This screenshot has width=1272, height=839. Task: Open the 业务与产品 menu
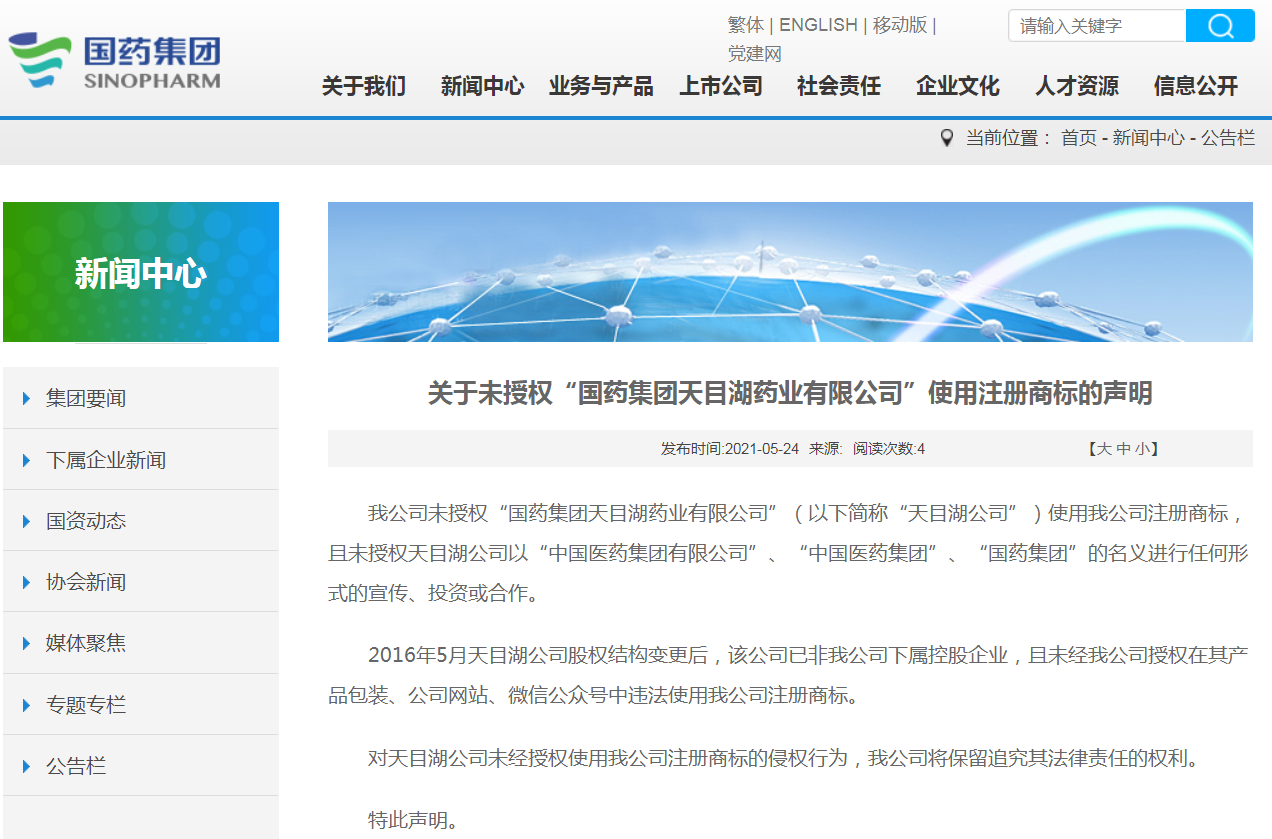pos(601,86)
